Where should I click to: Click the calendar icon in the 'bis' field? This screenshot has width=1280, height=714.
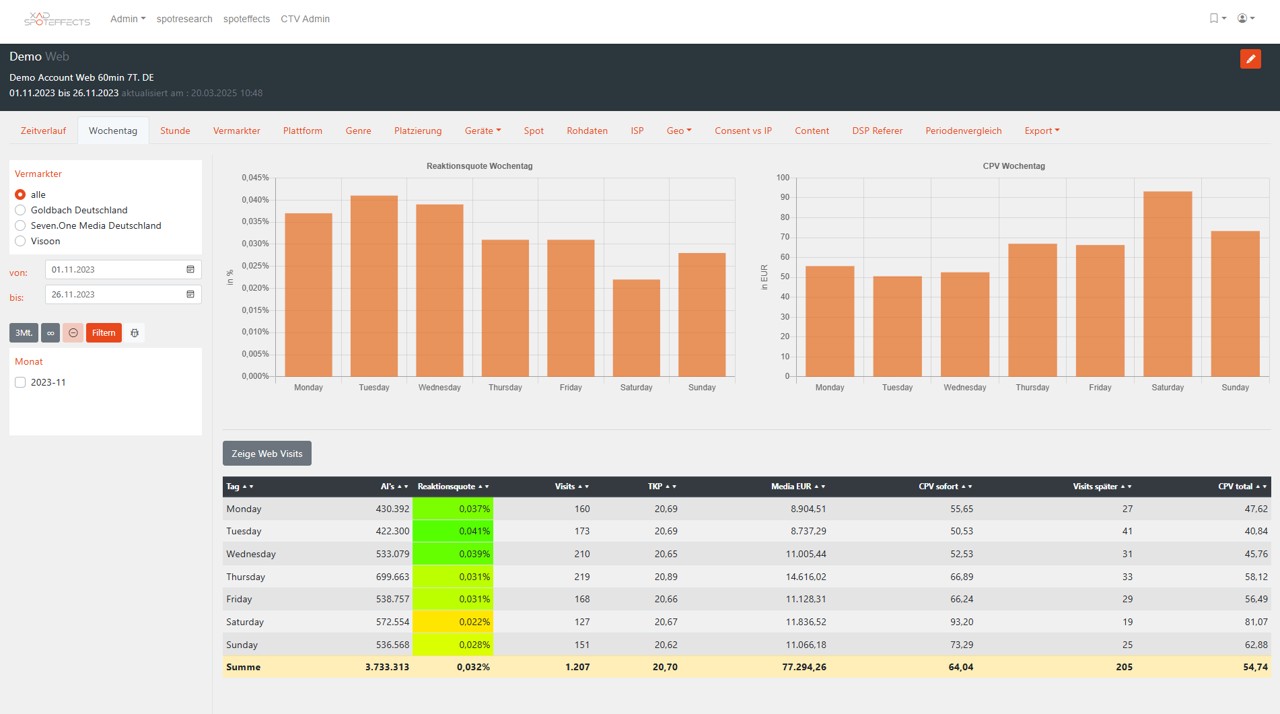(190, 295)
